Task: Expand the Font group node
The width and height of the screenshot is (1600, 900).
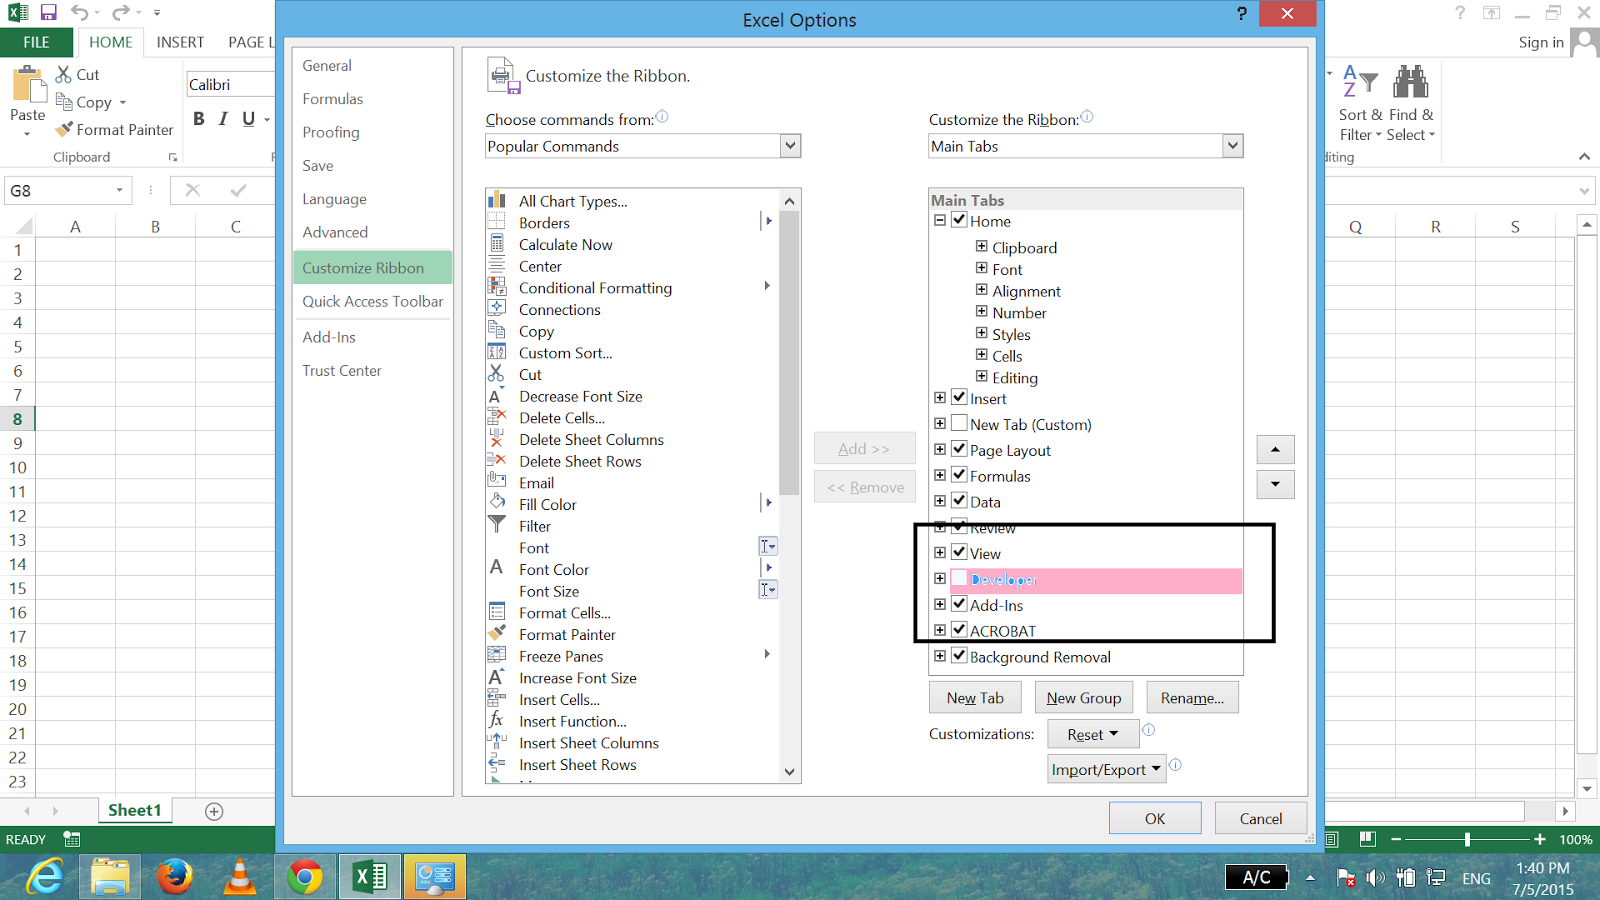Action: click(x=981, y=268)
